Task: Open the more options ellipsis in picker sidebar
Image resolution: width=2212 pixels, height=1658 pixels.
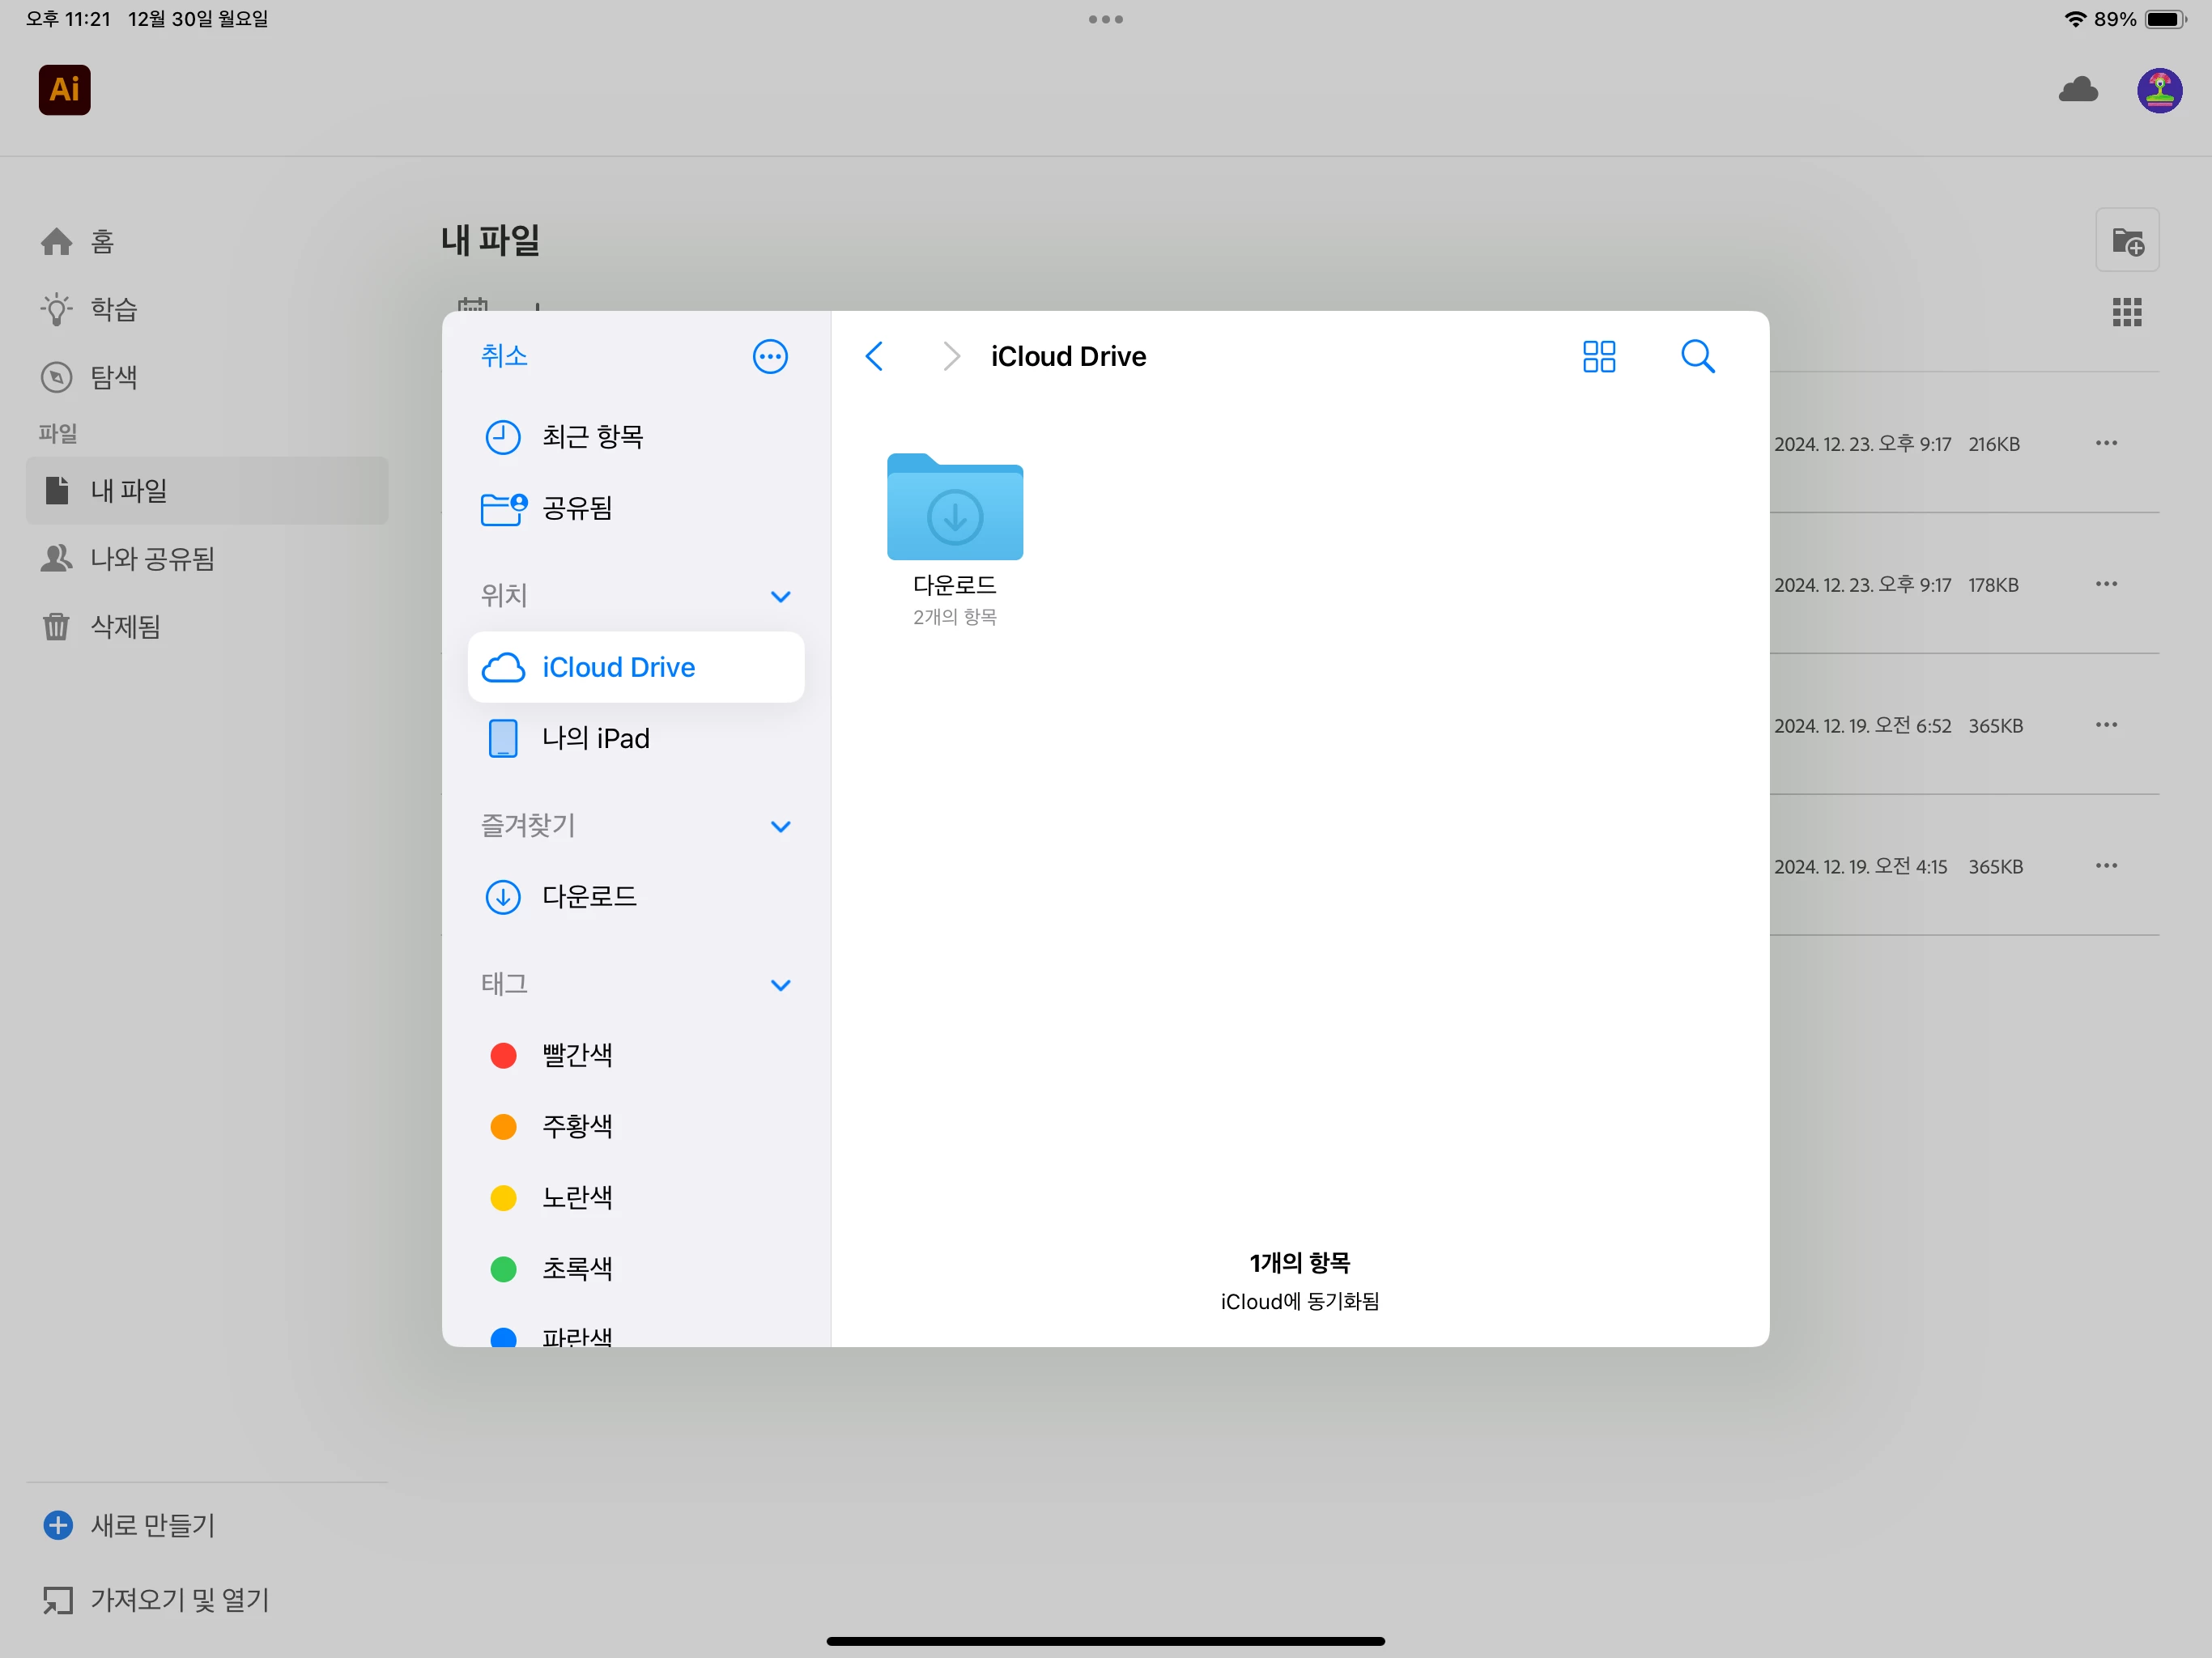Action: point(769,357)
